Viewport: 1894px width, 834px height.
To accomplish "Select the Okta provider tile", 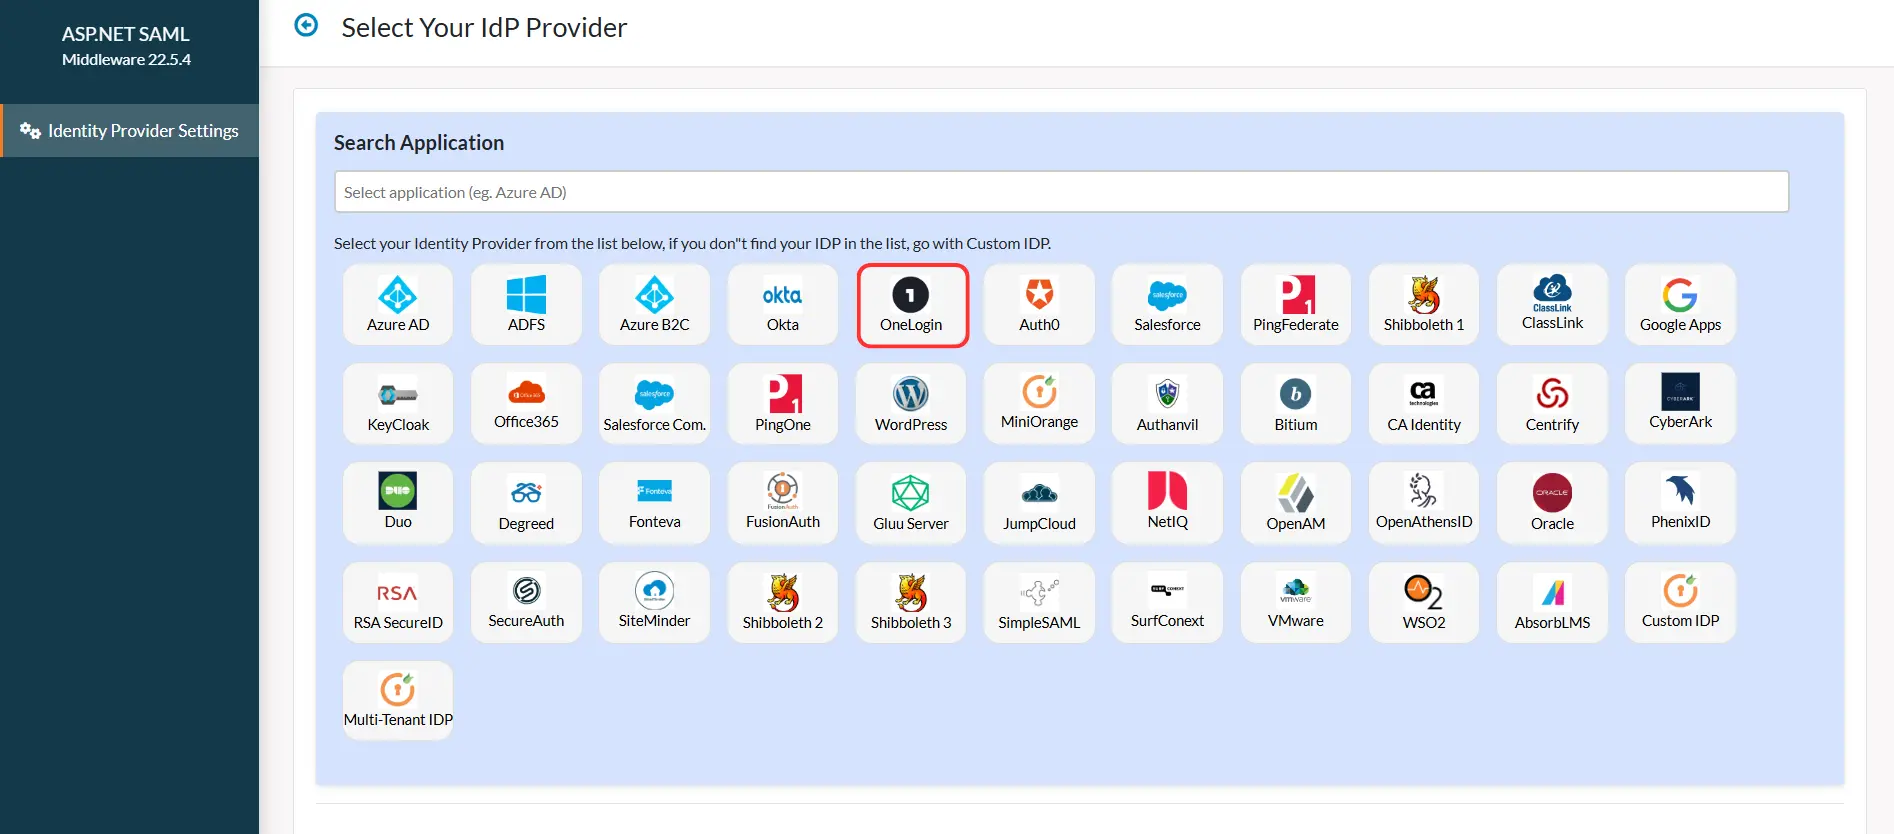I will click(783, 305).
